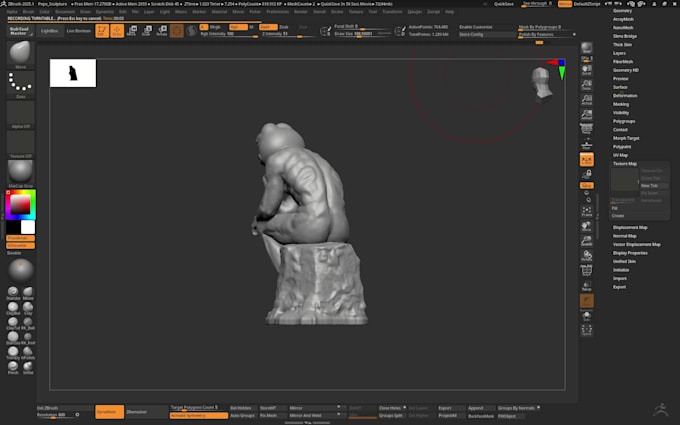Open LightBox browser

49,31
